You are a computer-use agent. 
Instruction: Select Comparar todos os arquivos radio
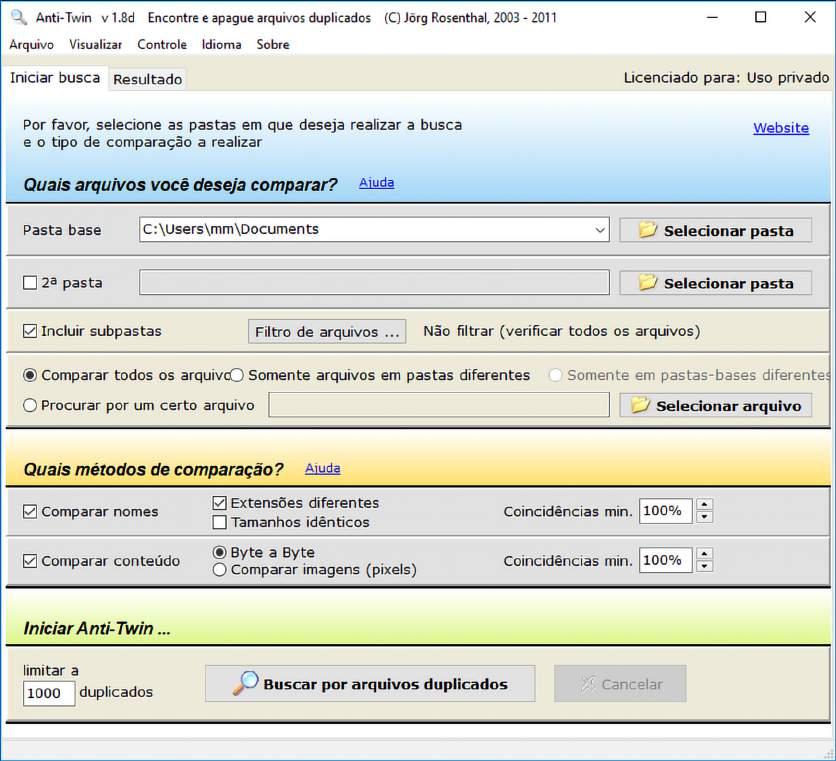(x=30, y=375)
